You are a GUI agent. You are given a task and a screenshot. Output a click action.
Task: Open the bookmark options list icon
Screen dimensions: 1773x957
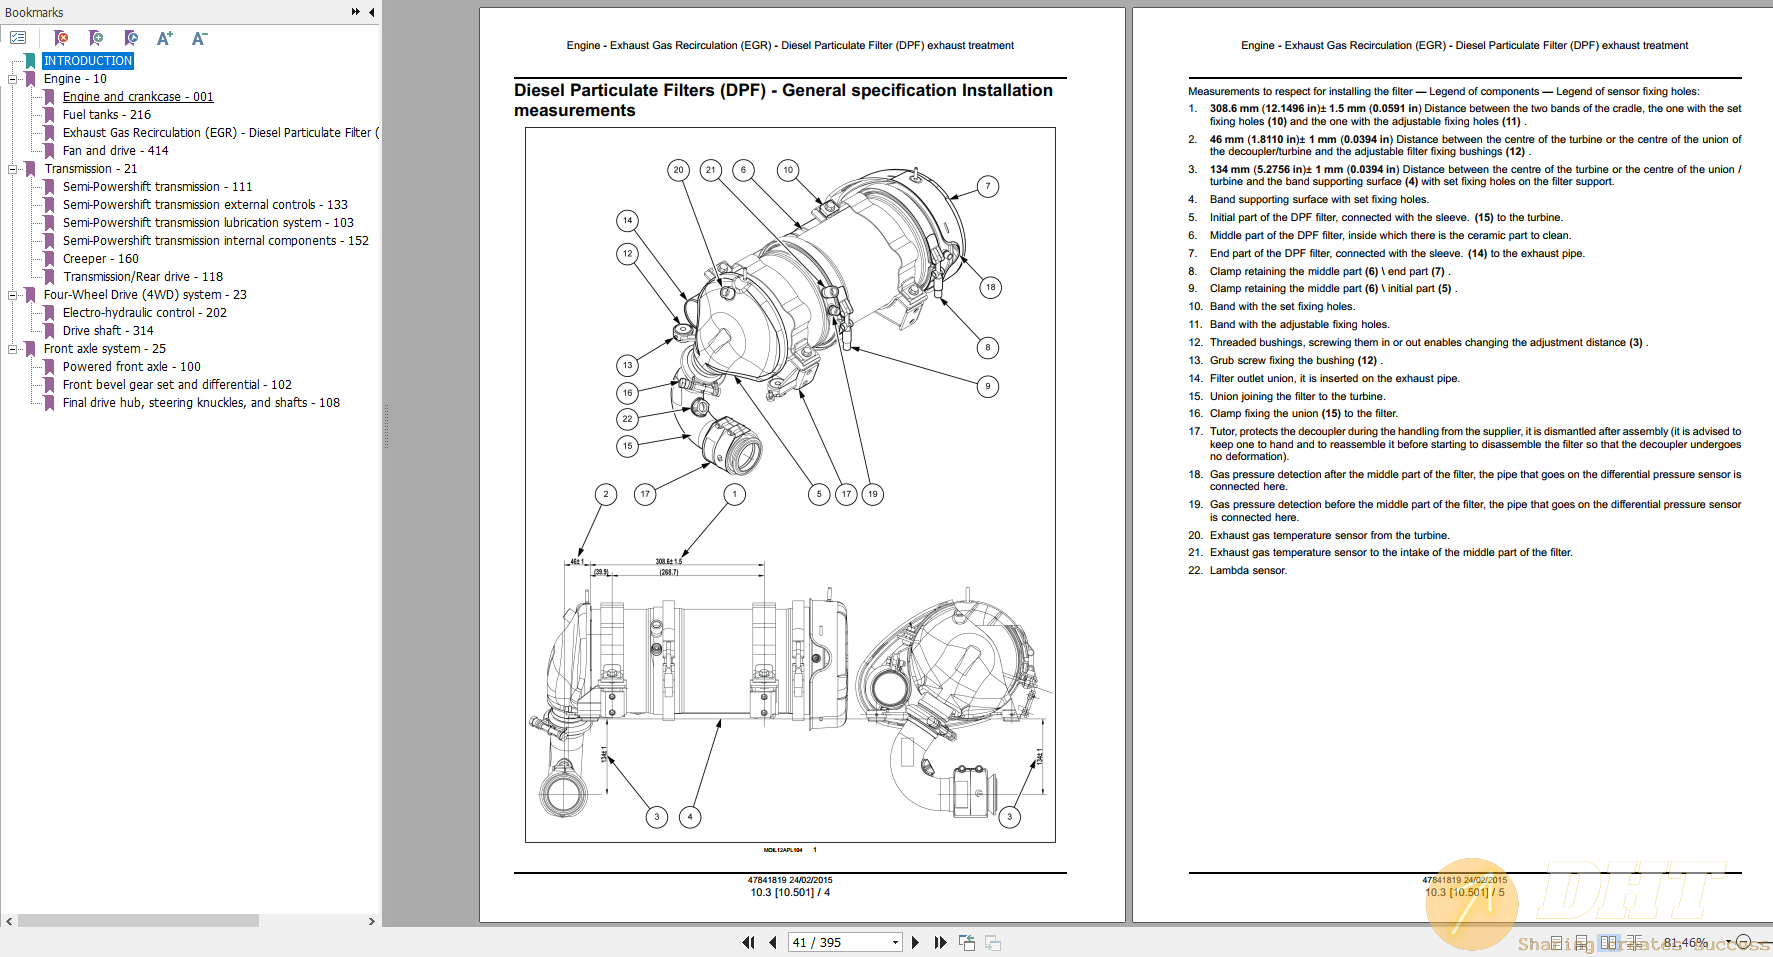[x=18, y=37]
